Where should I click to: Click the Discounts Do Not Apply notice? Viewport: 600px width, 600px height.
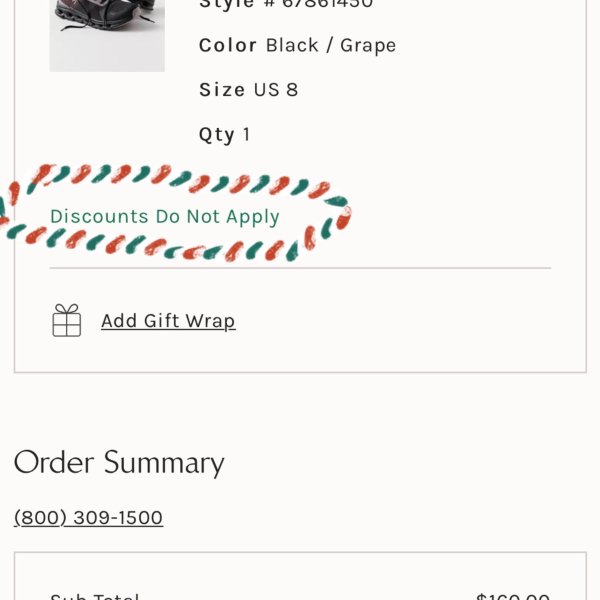pos(165,217)
